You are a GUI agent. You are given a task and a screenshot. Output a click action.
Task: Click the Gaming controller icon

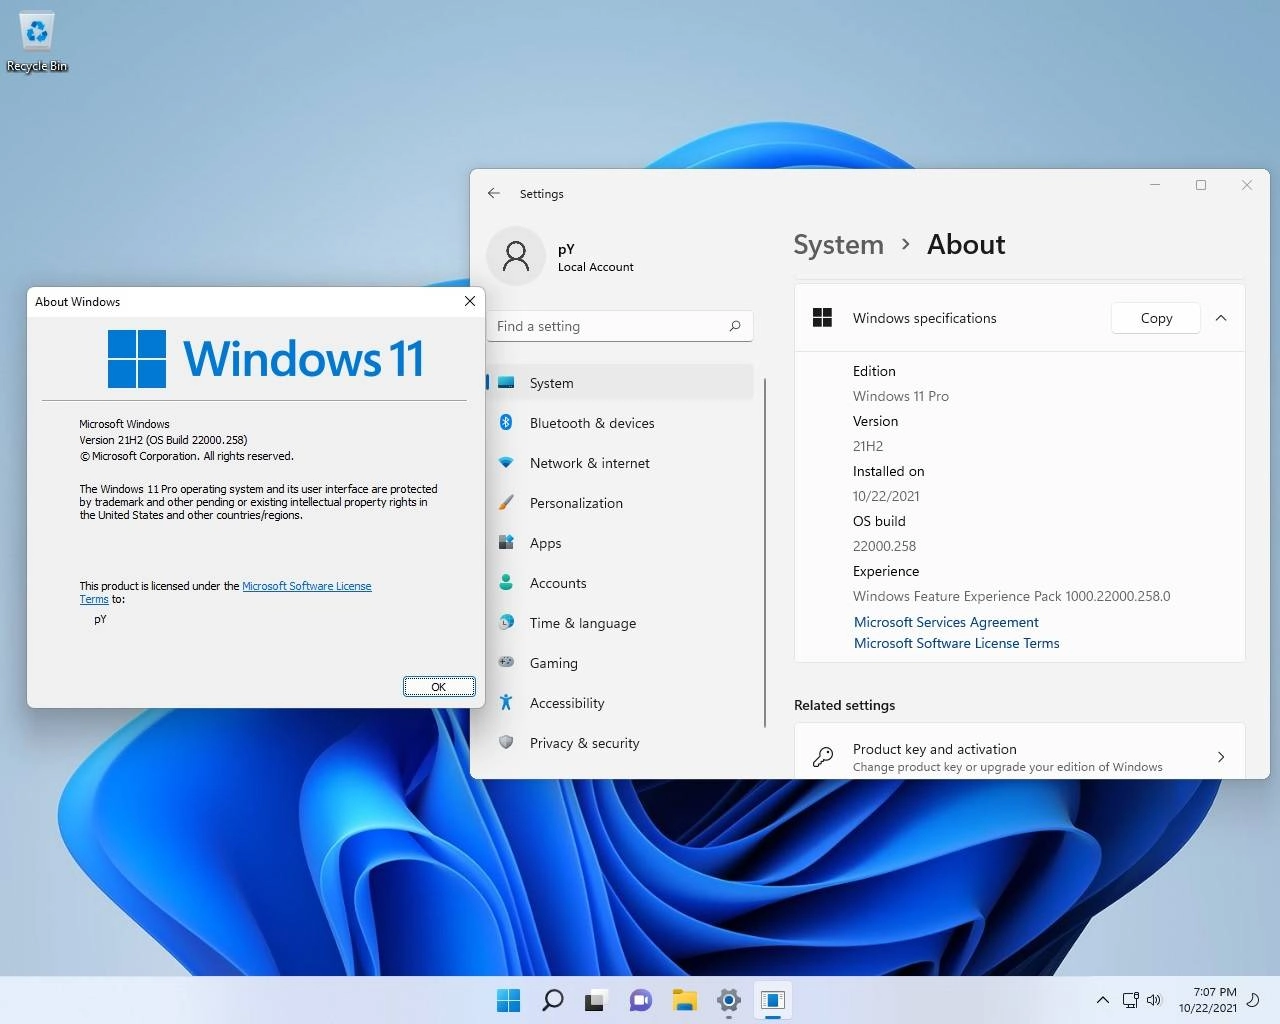coord(506,662)
